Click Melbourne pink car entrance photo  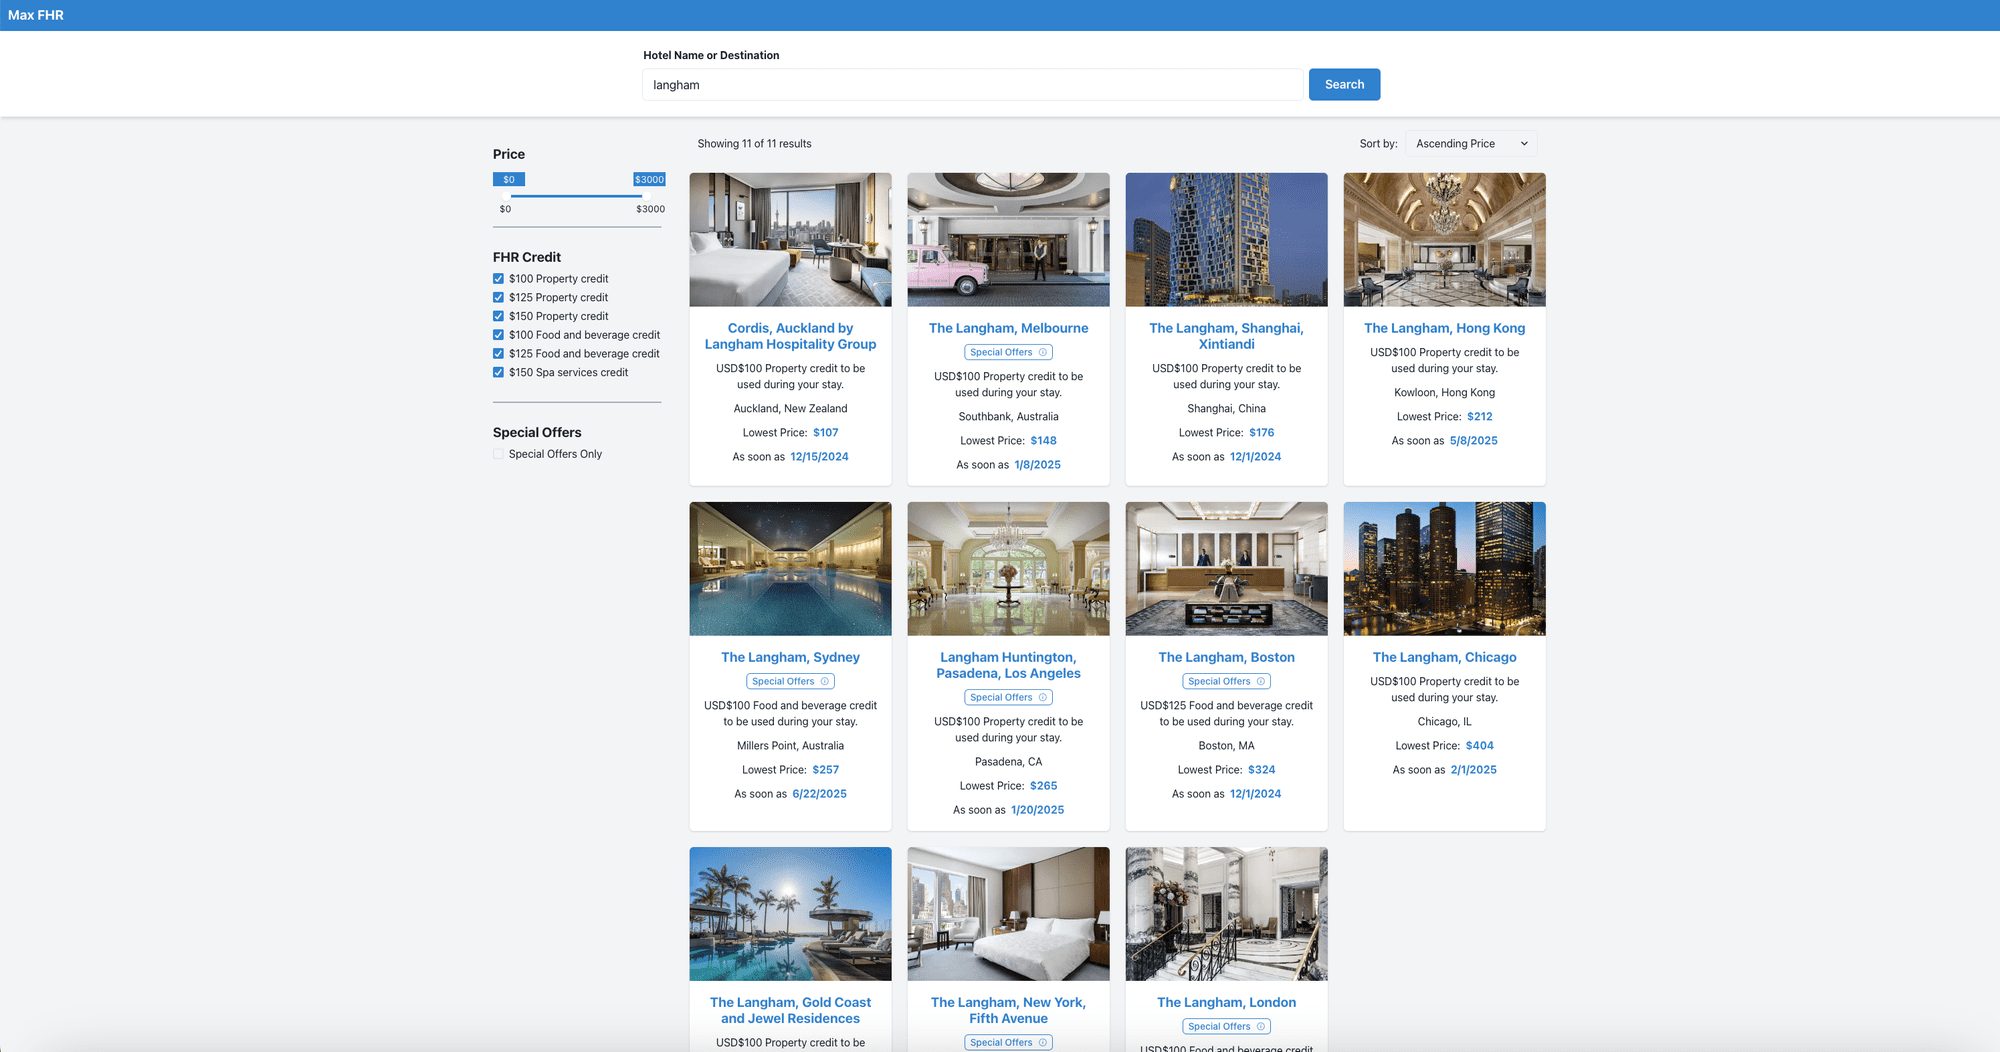coord(1008,240)
